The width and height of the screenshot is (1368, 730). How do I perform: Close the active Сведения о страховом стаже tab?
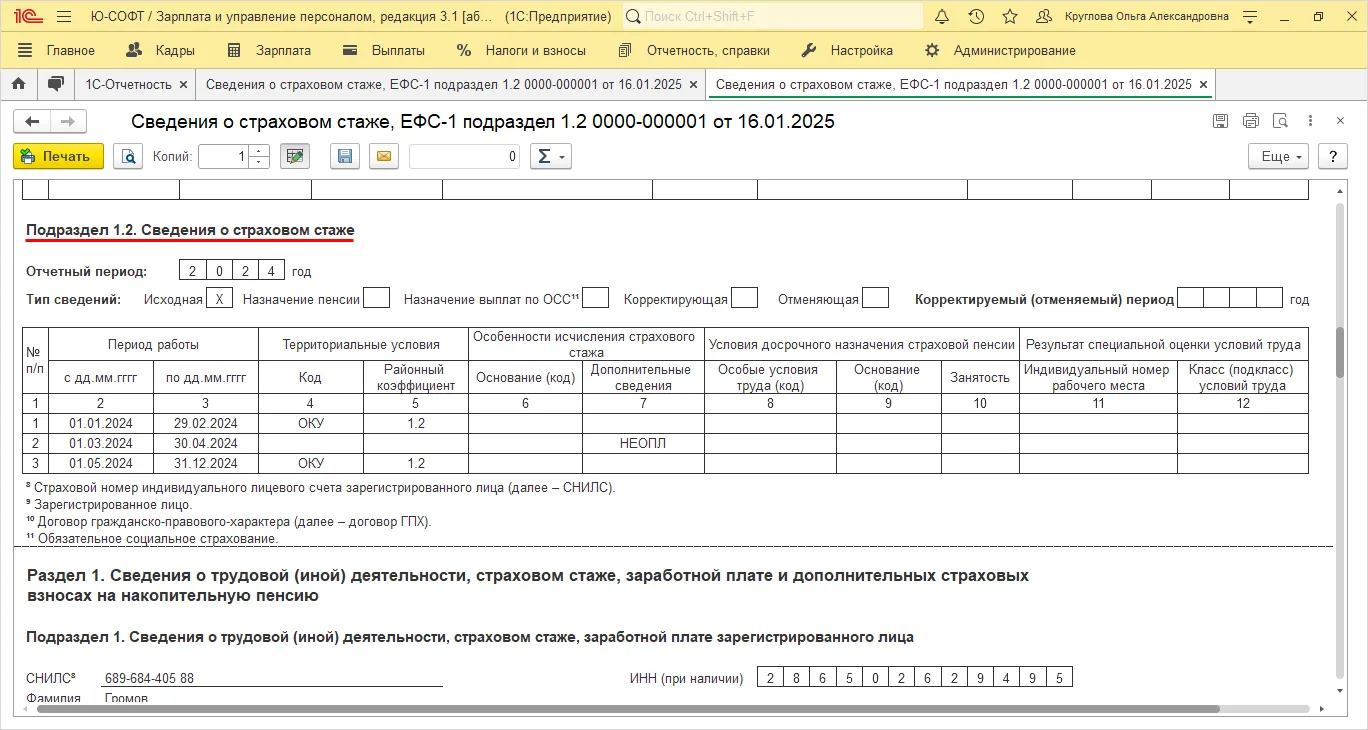click(x=1203, y=85)
